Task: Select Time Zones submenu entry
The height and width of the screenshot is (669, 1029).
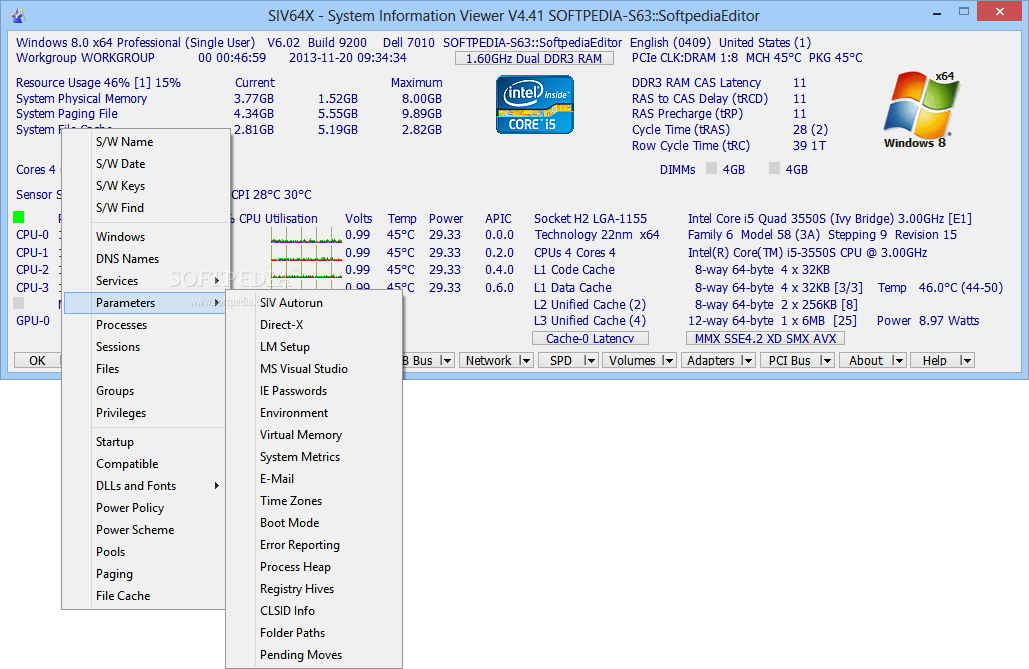Action: coord(314,500)
